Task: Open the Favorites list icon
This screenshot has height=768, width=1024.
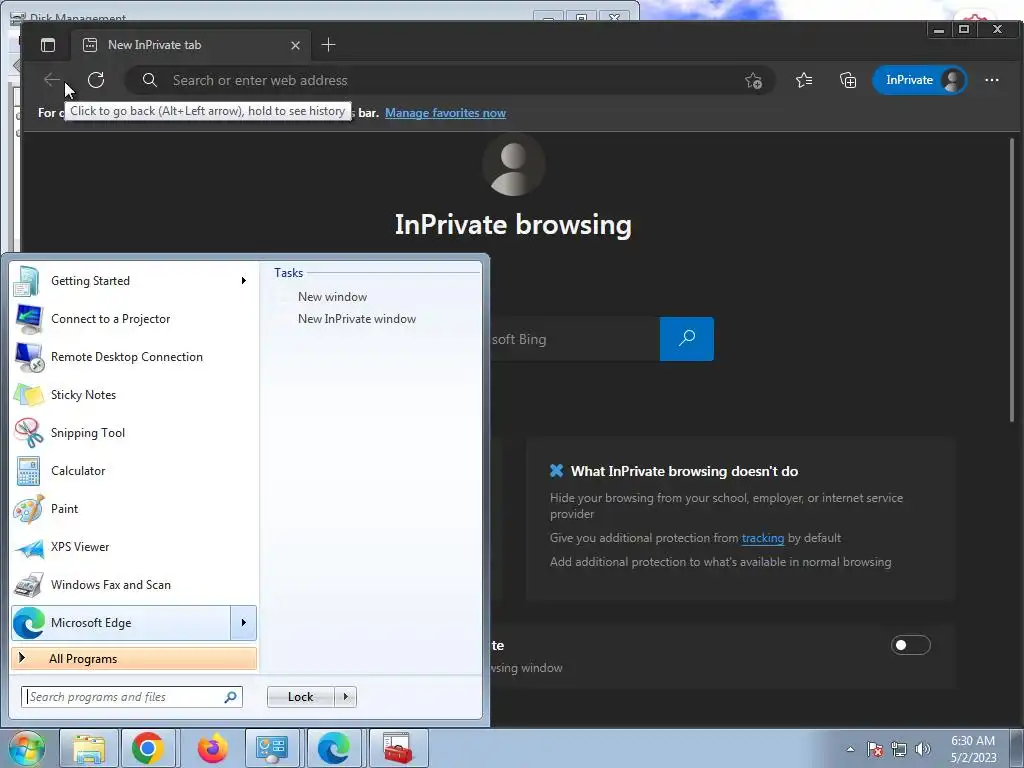Action: (804, 80)
